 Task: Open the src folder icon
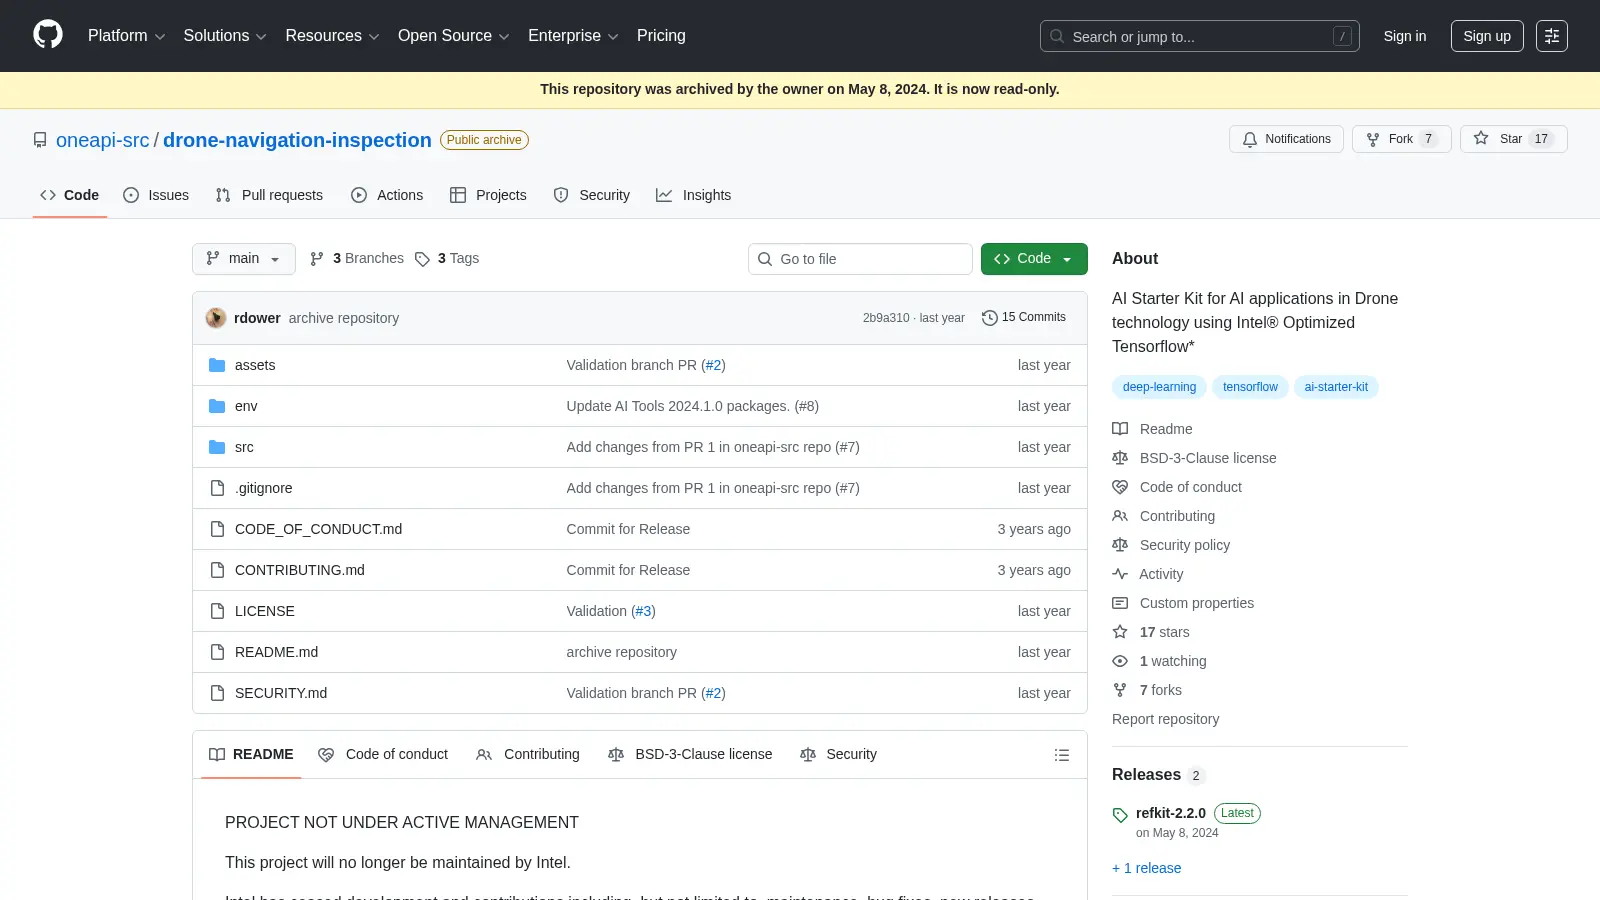(x=217, y=447)
